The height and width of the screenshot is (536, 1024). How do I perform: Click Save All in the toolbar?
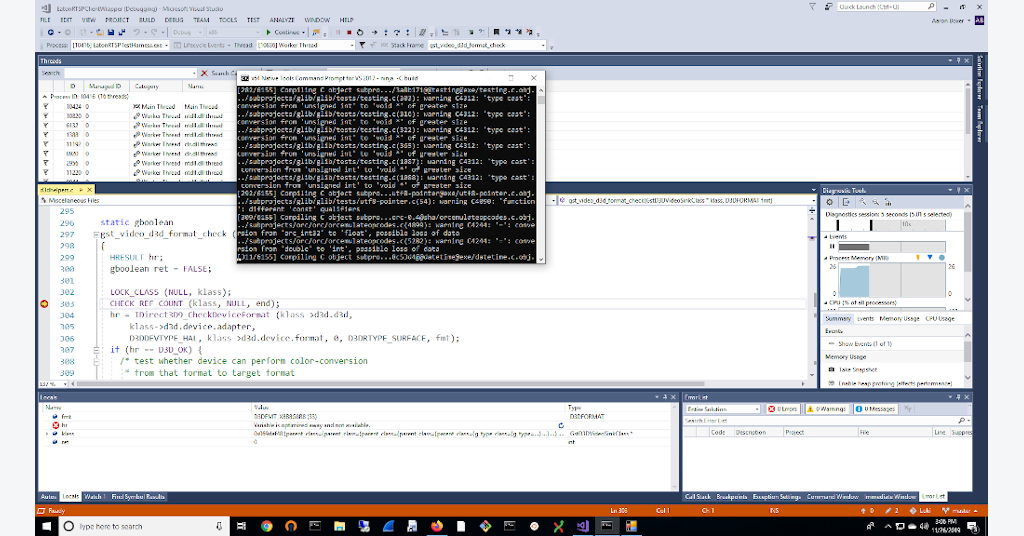(x=121, y=32)
